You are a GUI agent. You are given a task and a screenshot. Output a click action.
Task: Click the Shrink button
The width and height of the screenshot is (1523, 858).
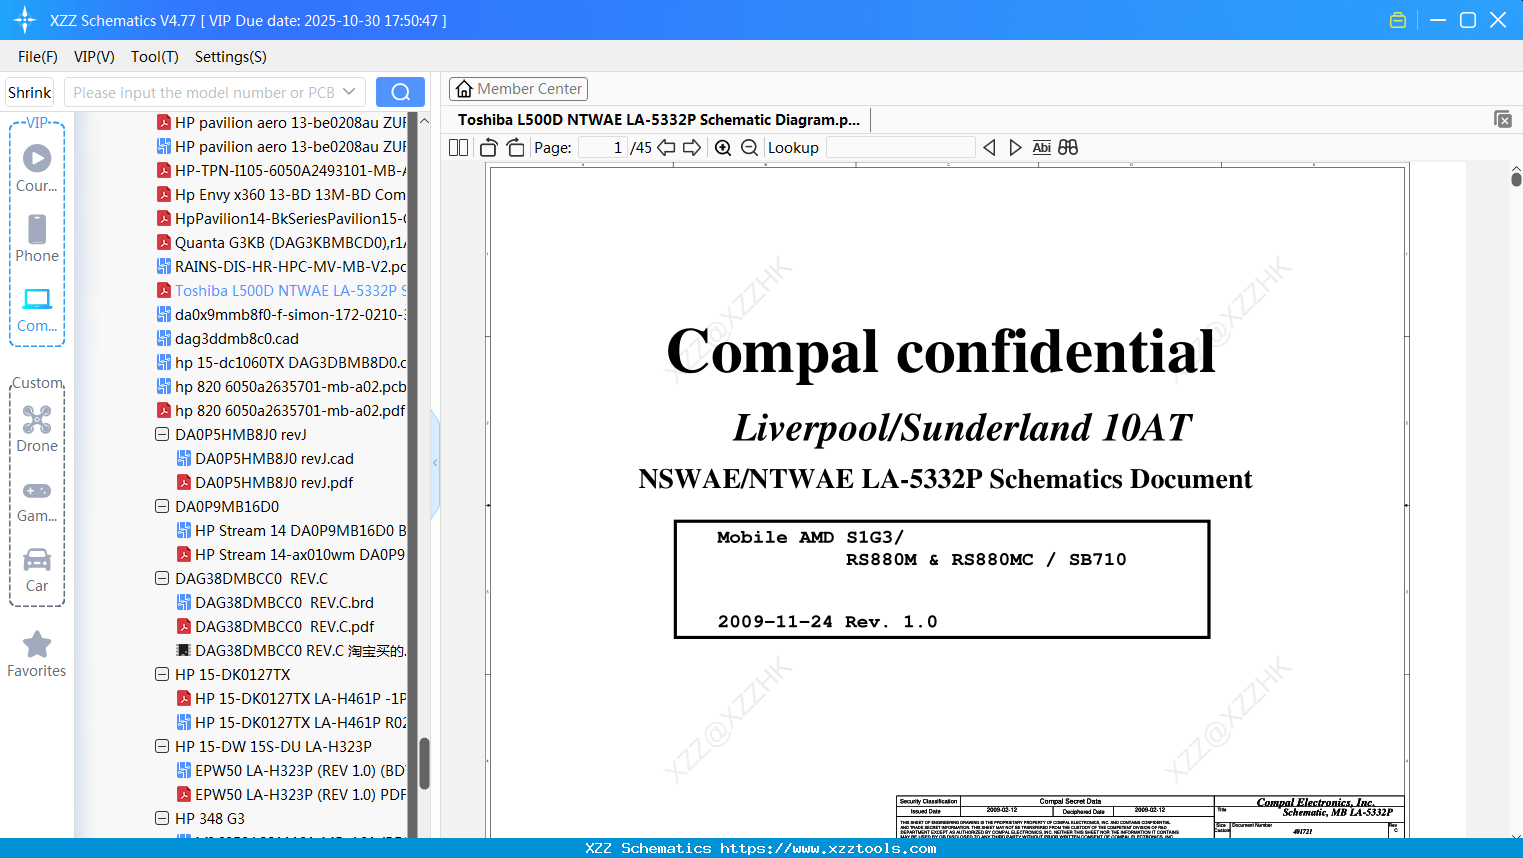pos(29,92)
